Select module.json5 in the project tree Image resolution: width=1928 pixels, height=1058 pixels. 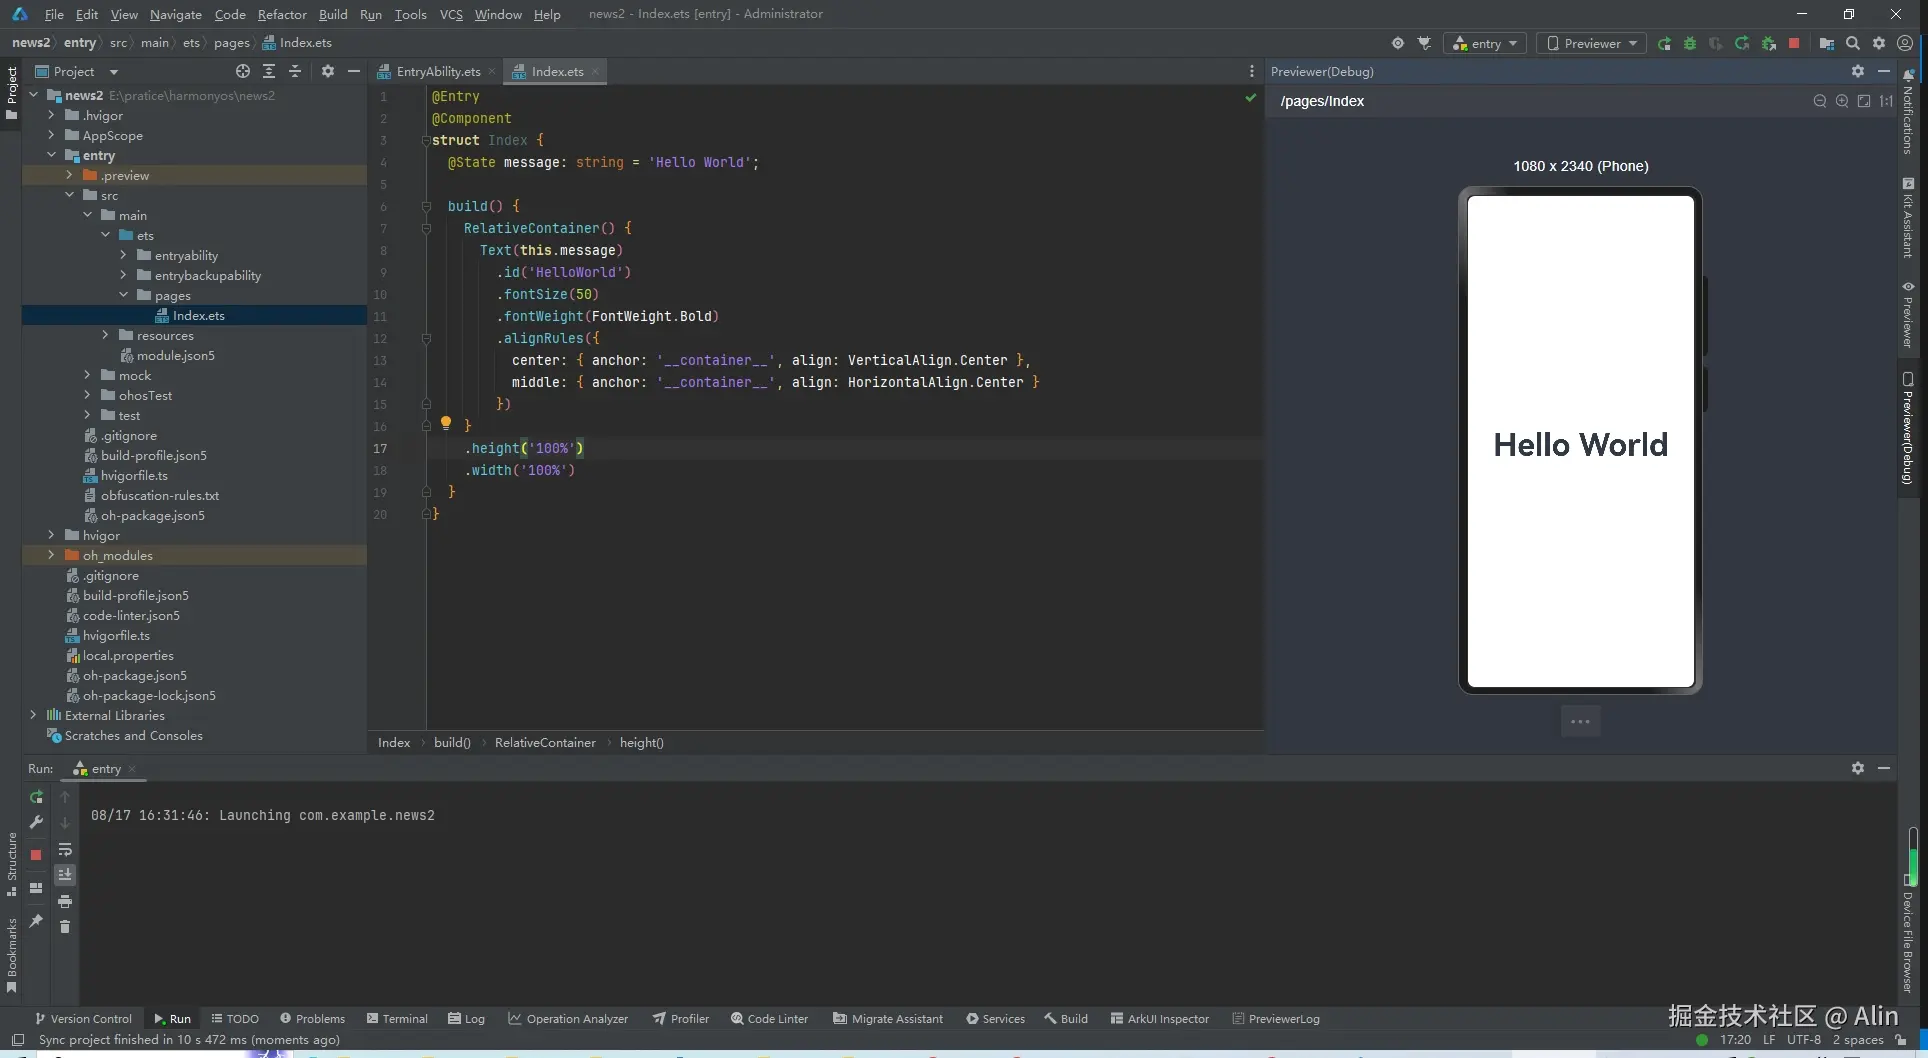point(175,355)
